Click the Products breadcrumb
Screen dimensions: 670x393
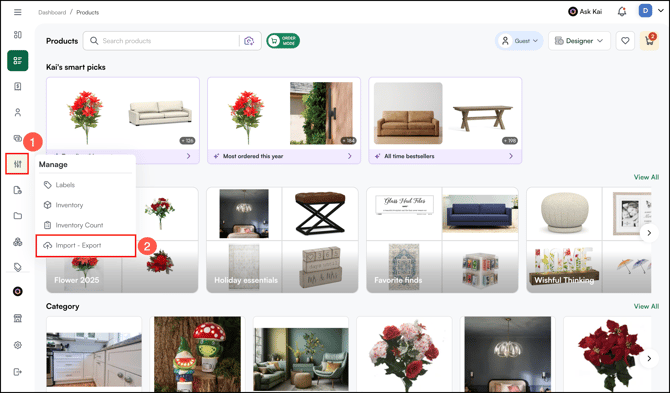[x=88, y=12]
